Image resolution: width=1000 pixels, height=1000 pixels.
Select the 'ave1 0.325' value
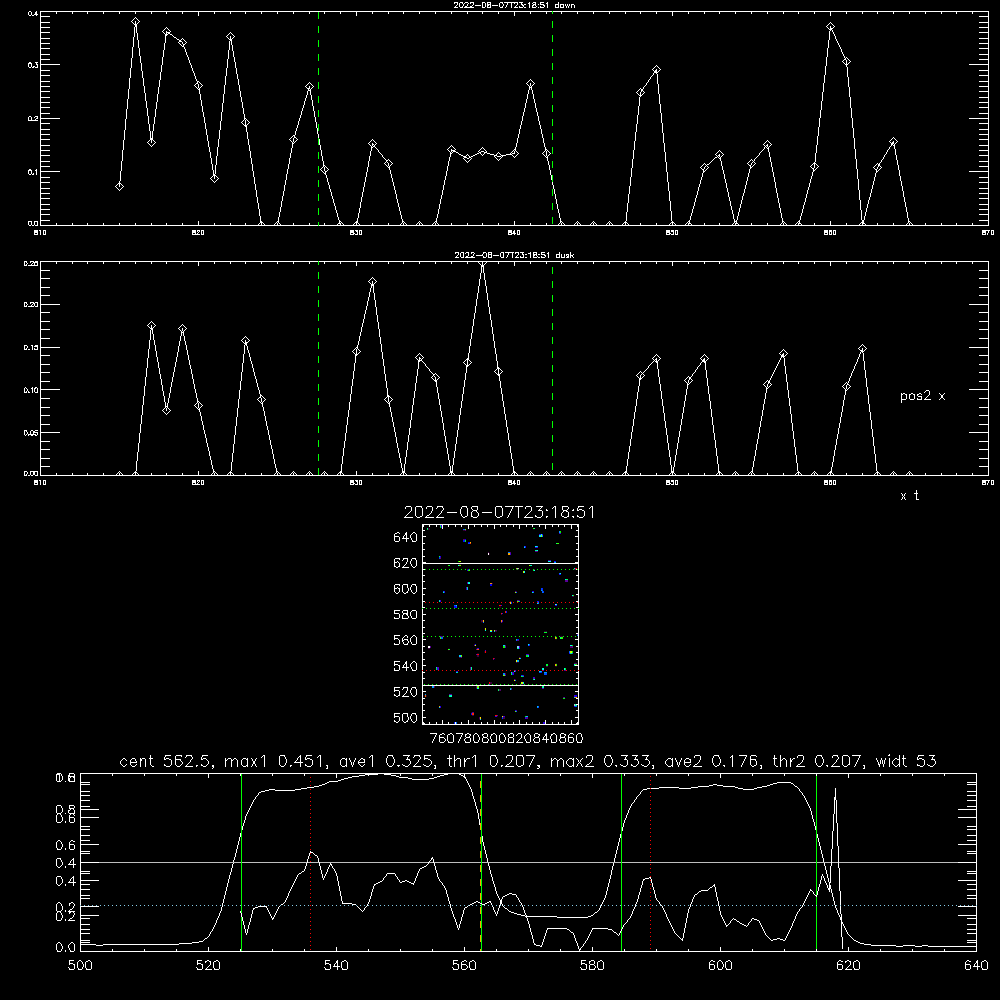[388, 761]
